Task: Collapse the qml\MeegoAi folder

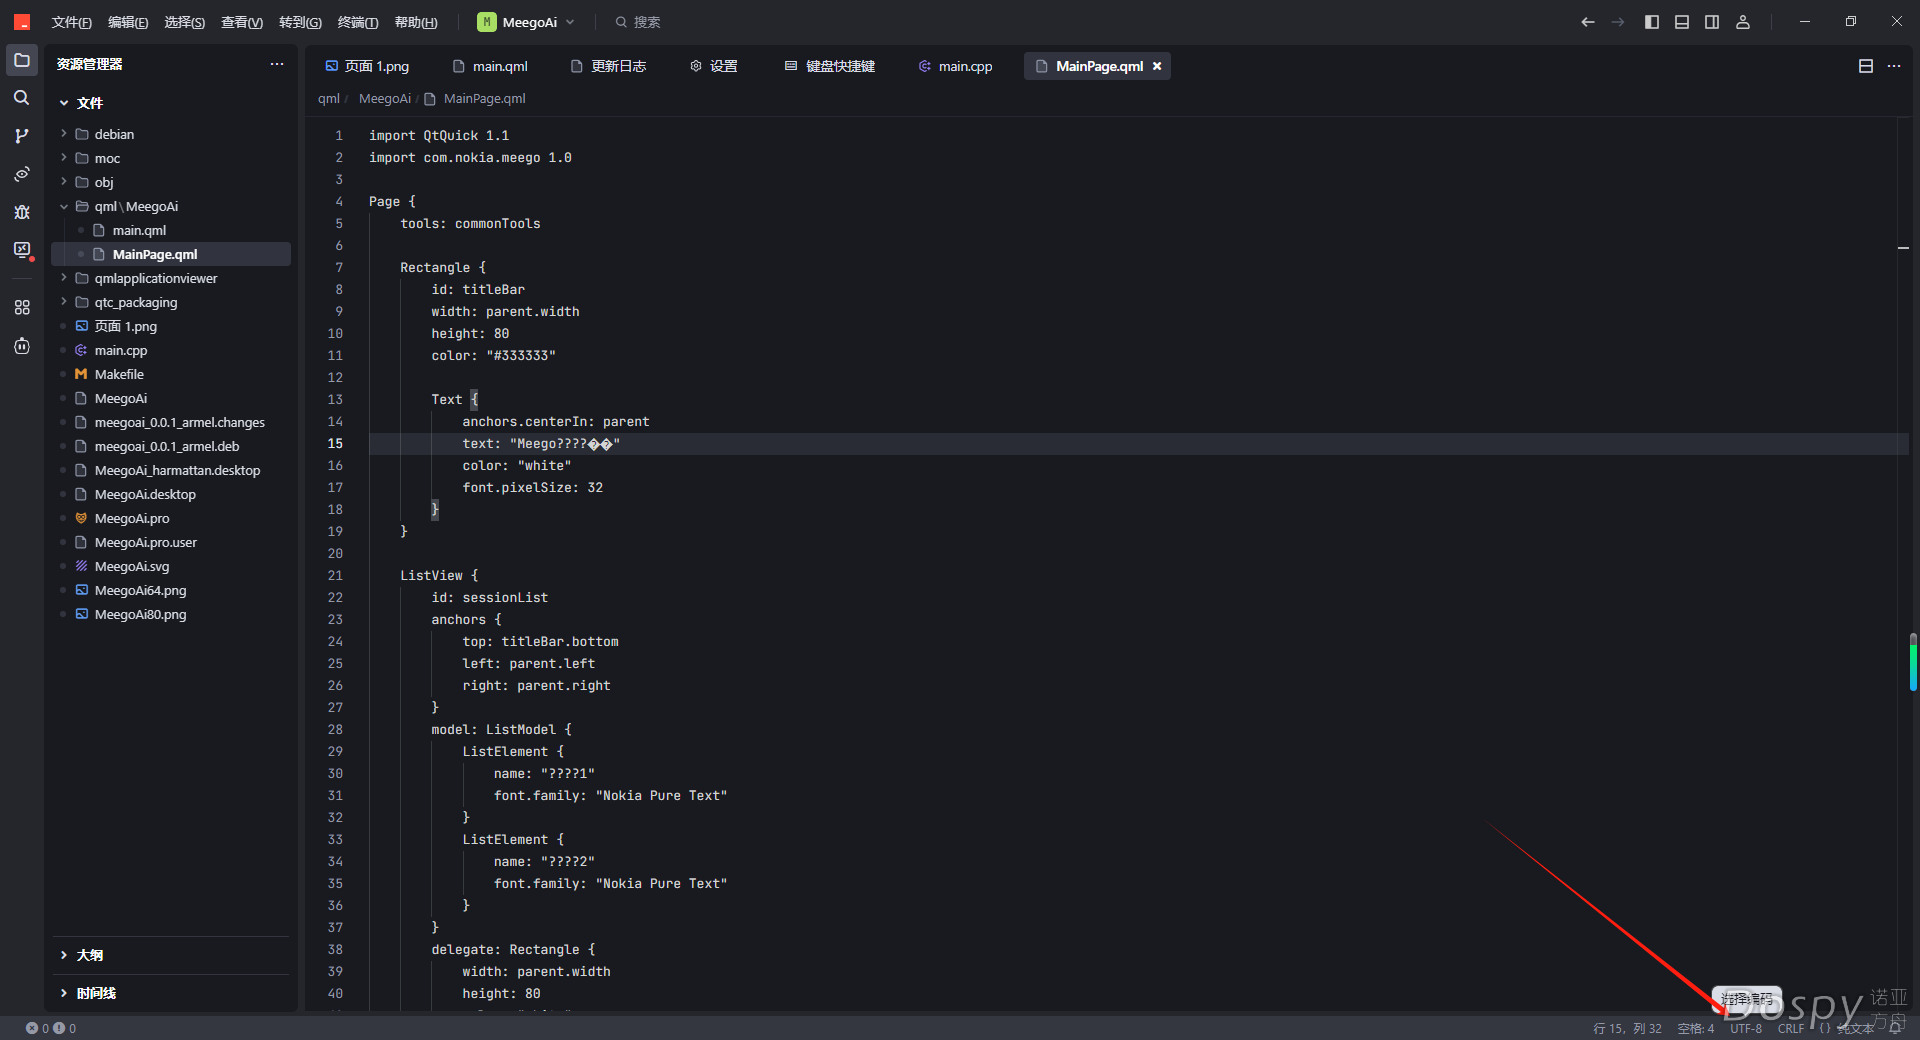Action: pos(64,206)
